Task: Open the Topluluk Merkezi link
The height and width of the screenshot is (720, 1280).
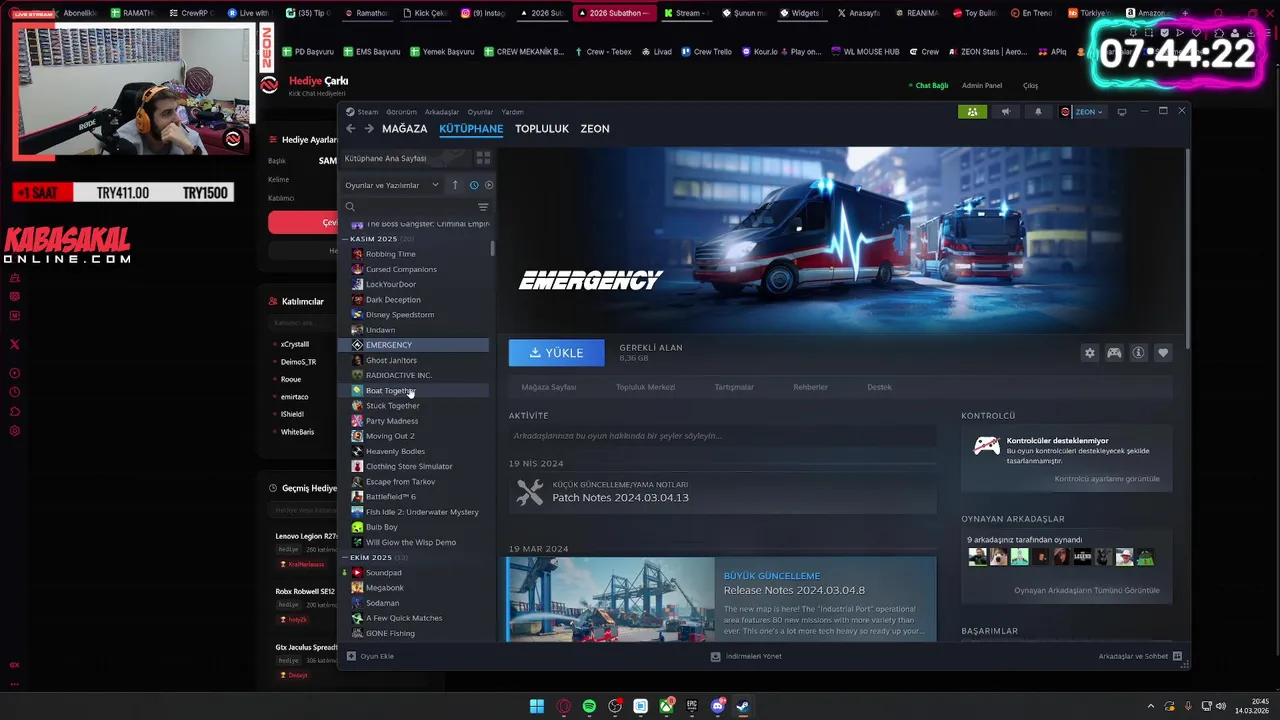Action: coord(645,387)
